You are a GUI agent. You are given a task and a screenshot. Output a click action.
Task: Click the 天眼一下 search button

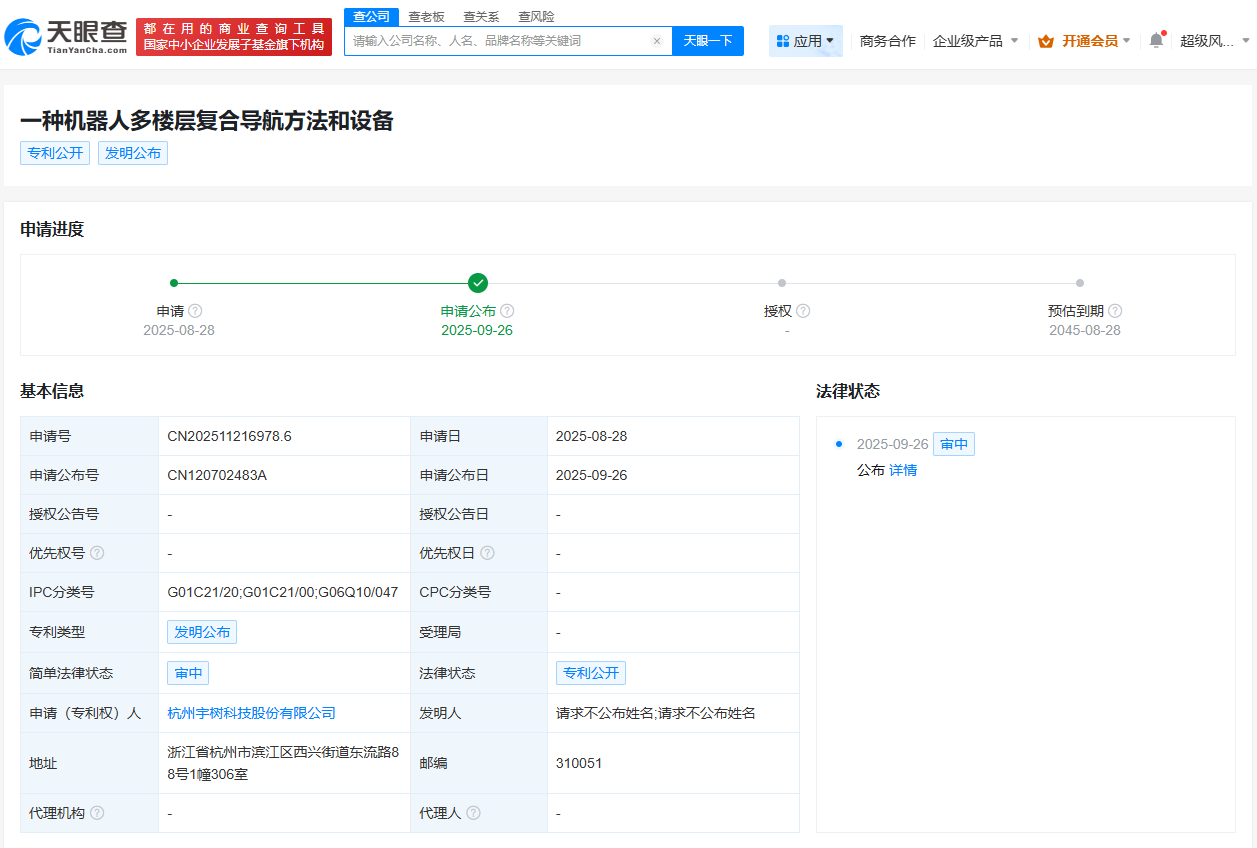click(x=708, y=40)
